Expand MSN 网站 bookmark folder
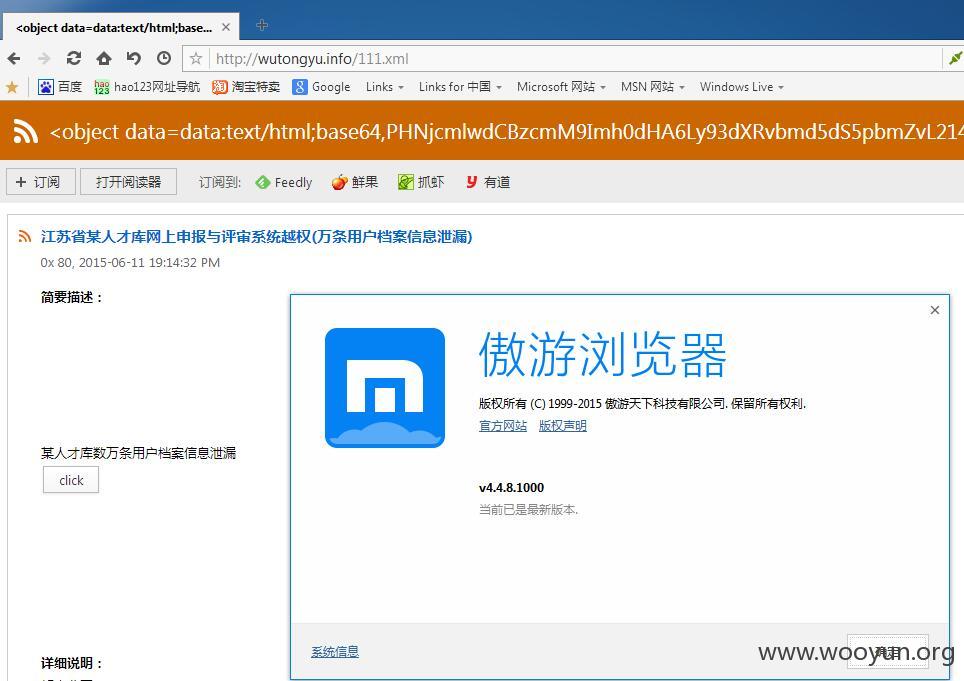964x681 pixels. click(x=653, y=87)
